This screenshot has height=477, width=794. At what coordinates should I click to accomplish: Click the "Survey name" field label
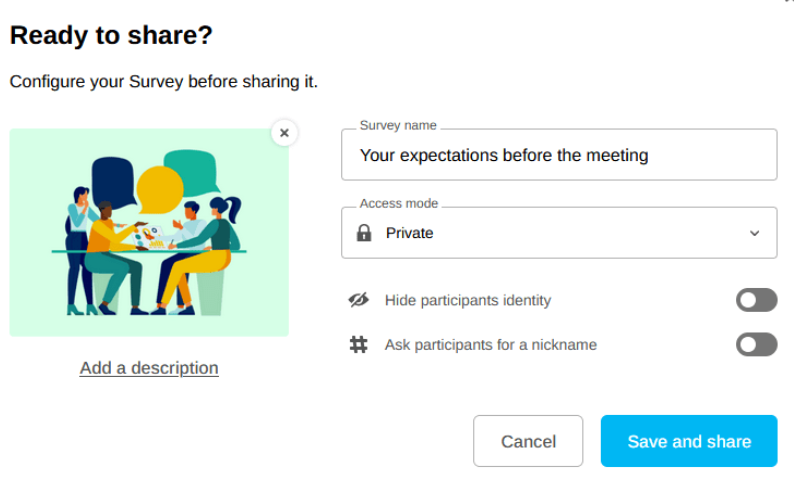[x=398, y=125]
